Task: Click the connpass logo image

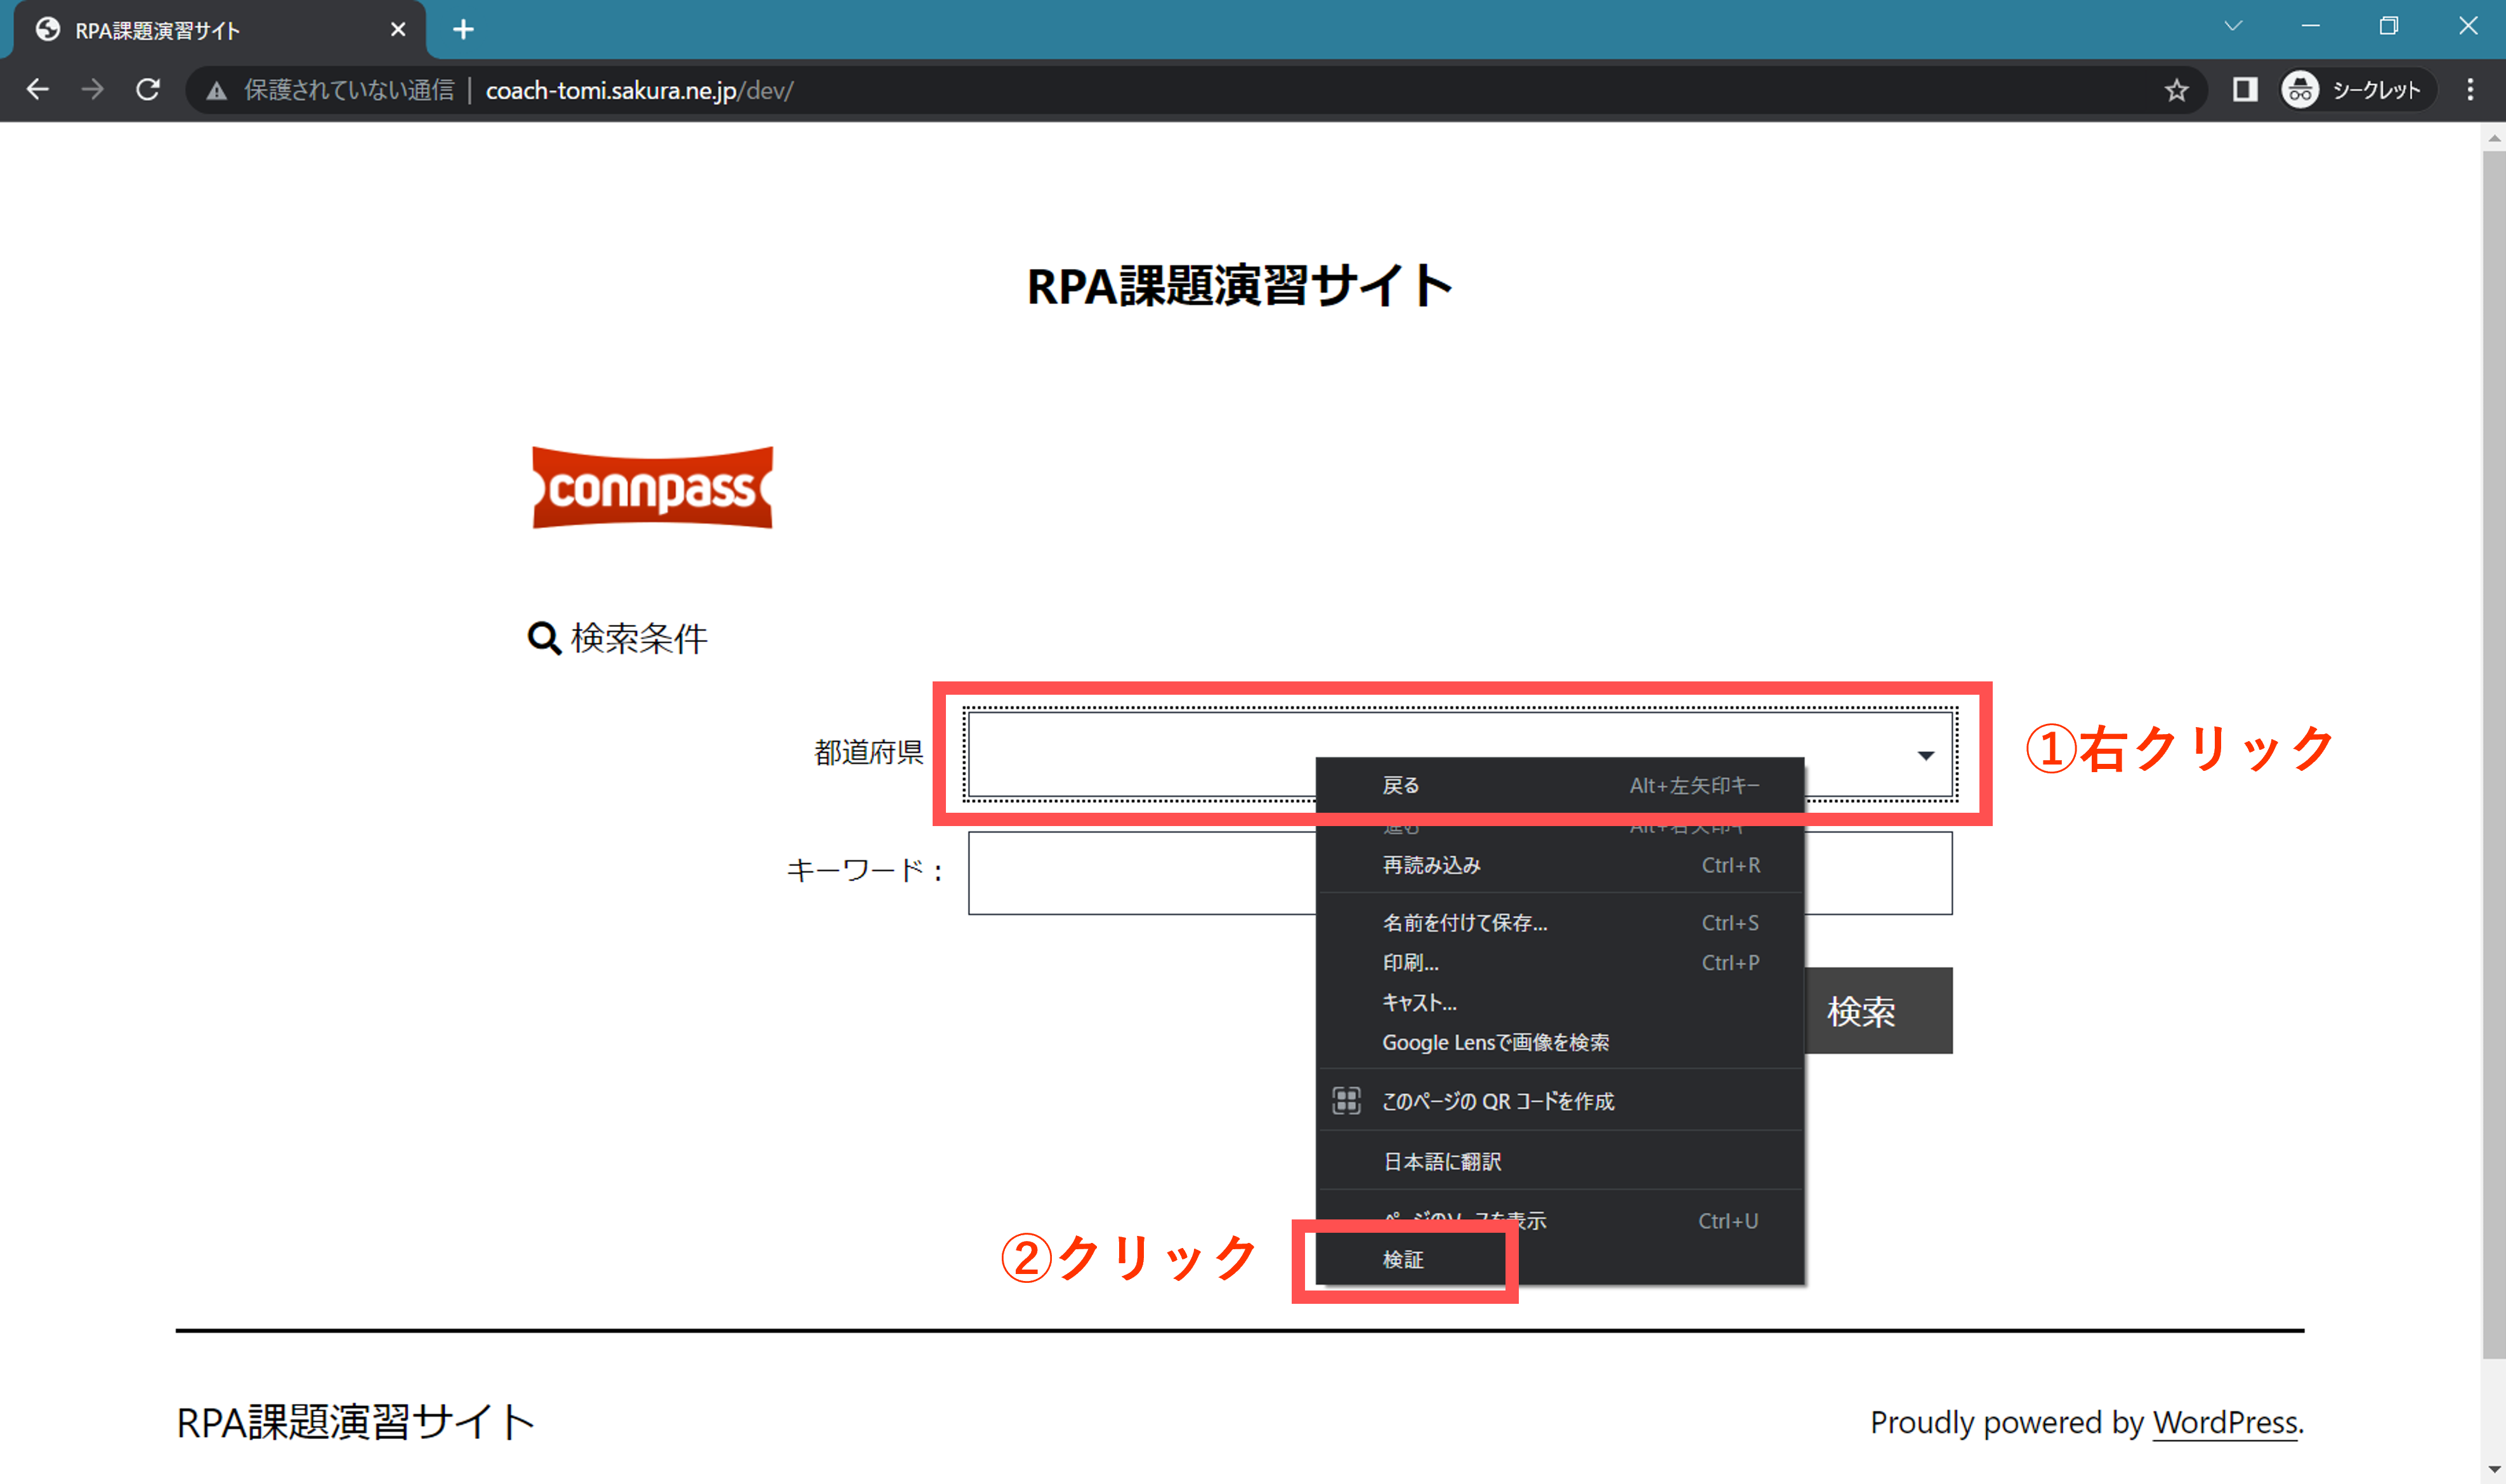Action: pos(652,487)
